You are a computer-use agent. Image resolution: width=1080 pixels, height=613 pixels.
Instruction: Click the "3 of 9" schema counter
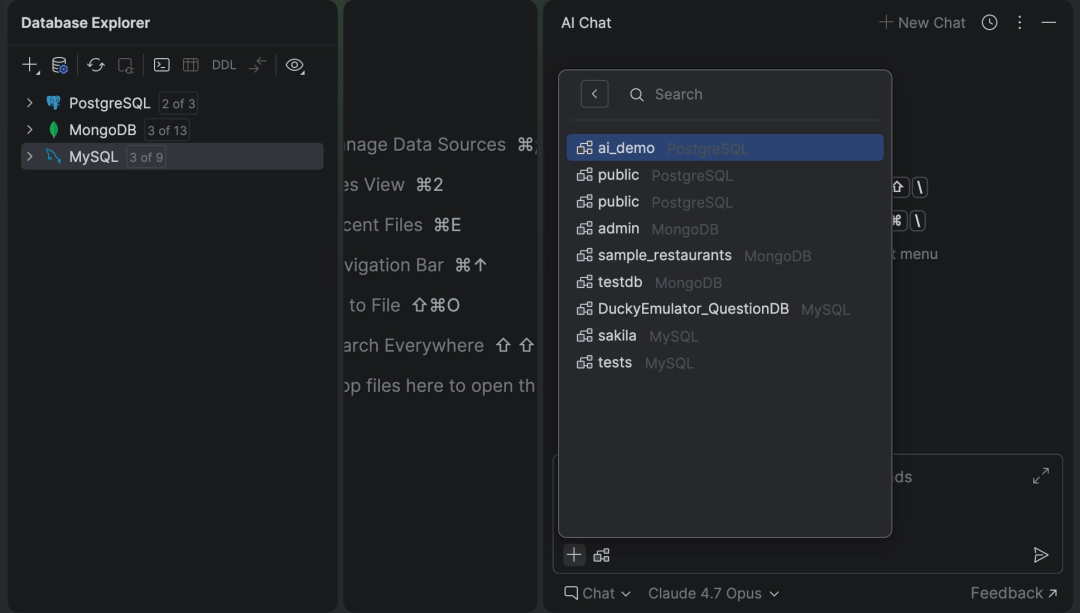point(146,157)
